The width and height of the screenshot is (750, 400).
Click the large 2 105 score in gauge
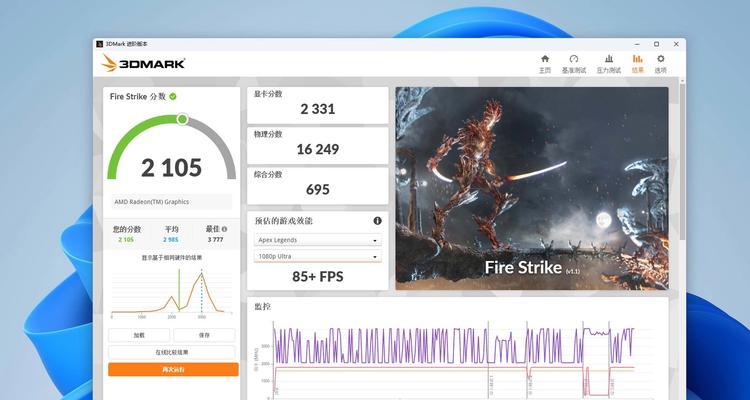(171, 168)
